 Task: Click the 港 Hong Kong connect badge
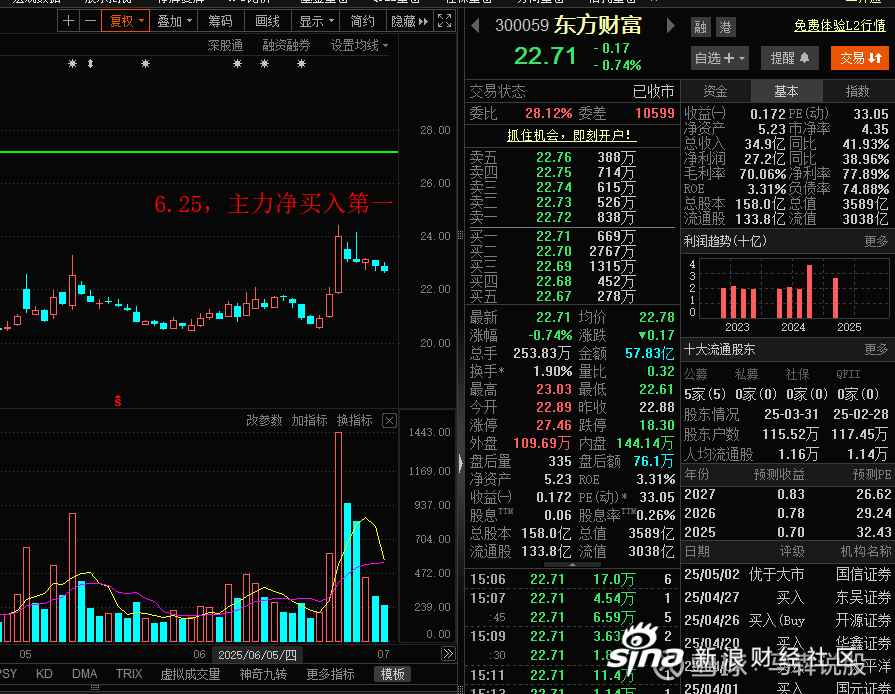pyautogui.click(x=725, y=27)
